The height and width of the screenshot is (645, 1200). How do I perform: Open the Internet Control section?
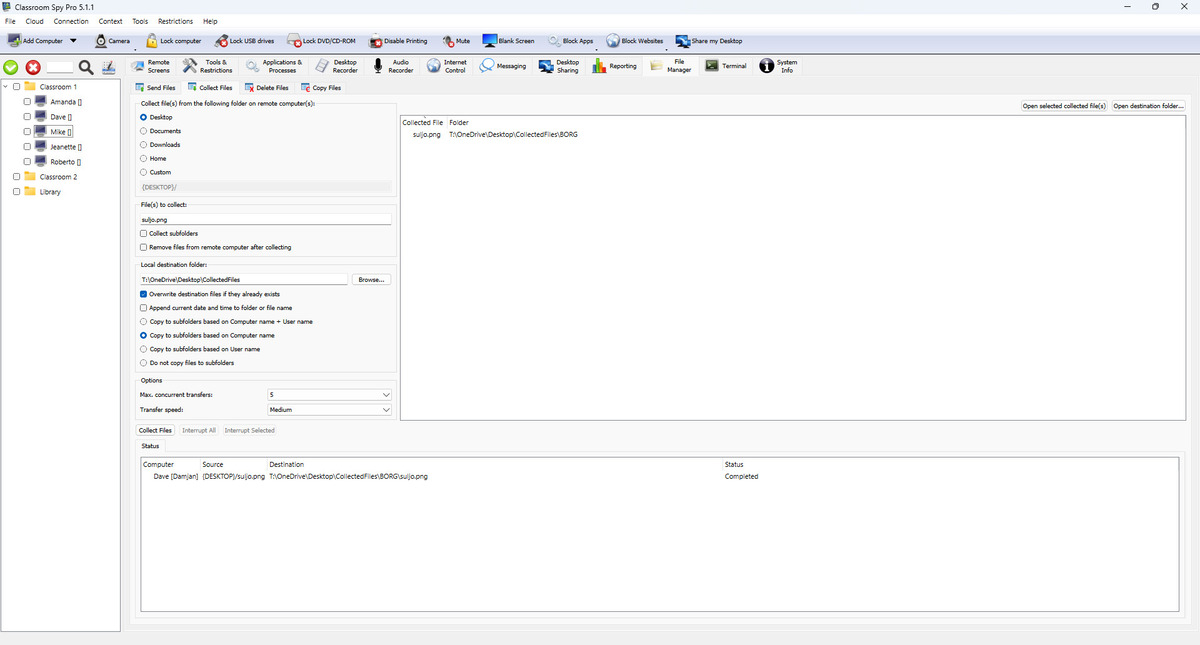point(432,66)
